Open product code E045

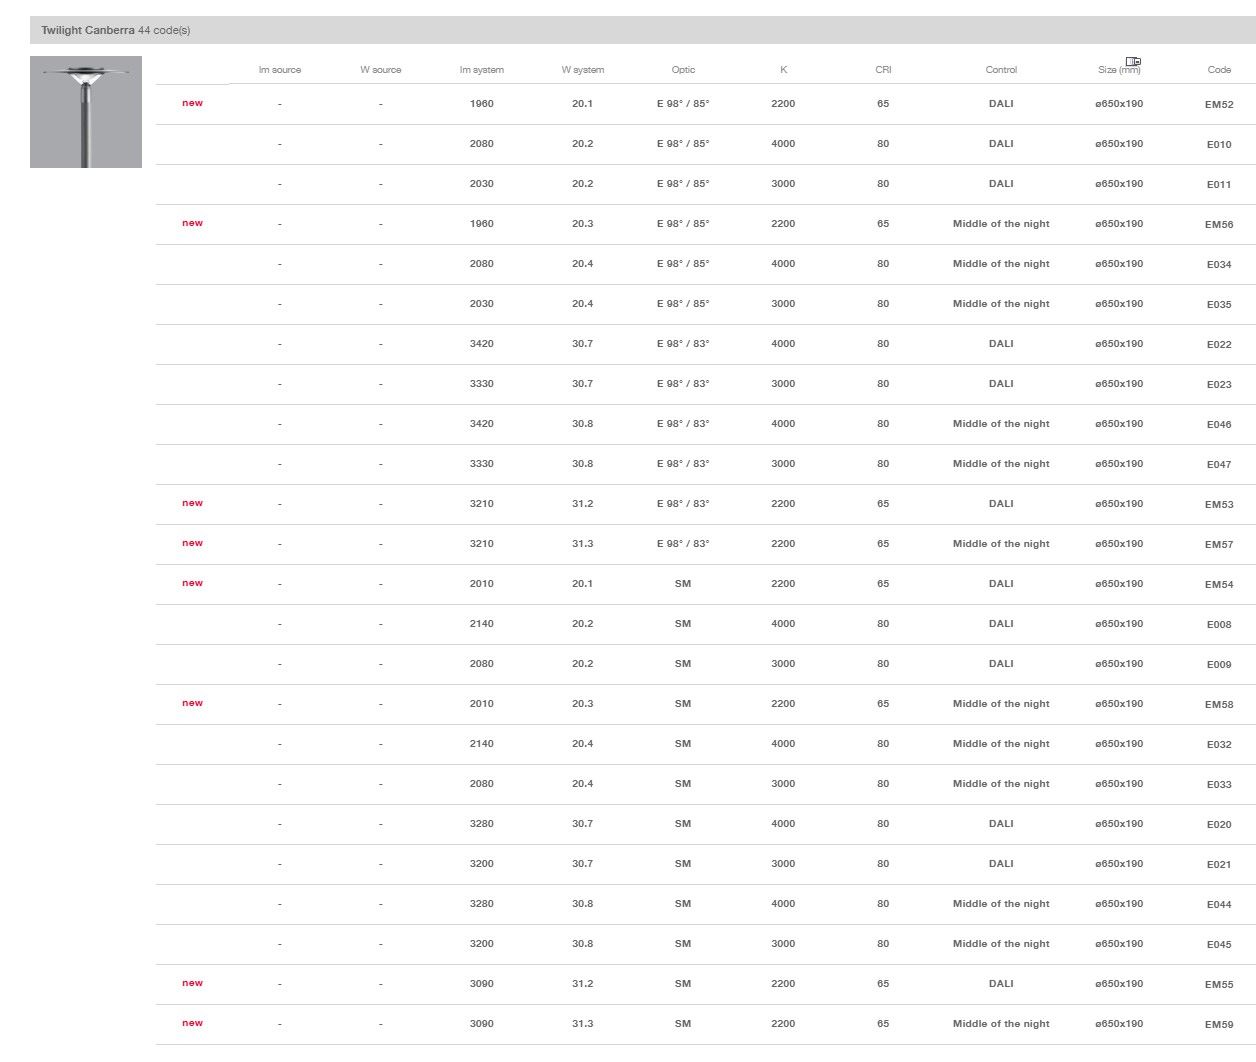(x=1218, y=945)
